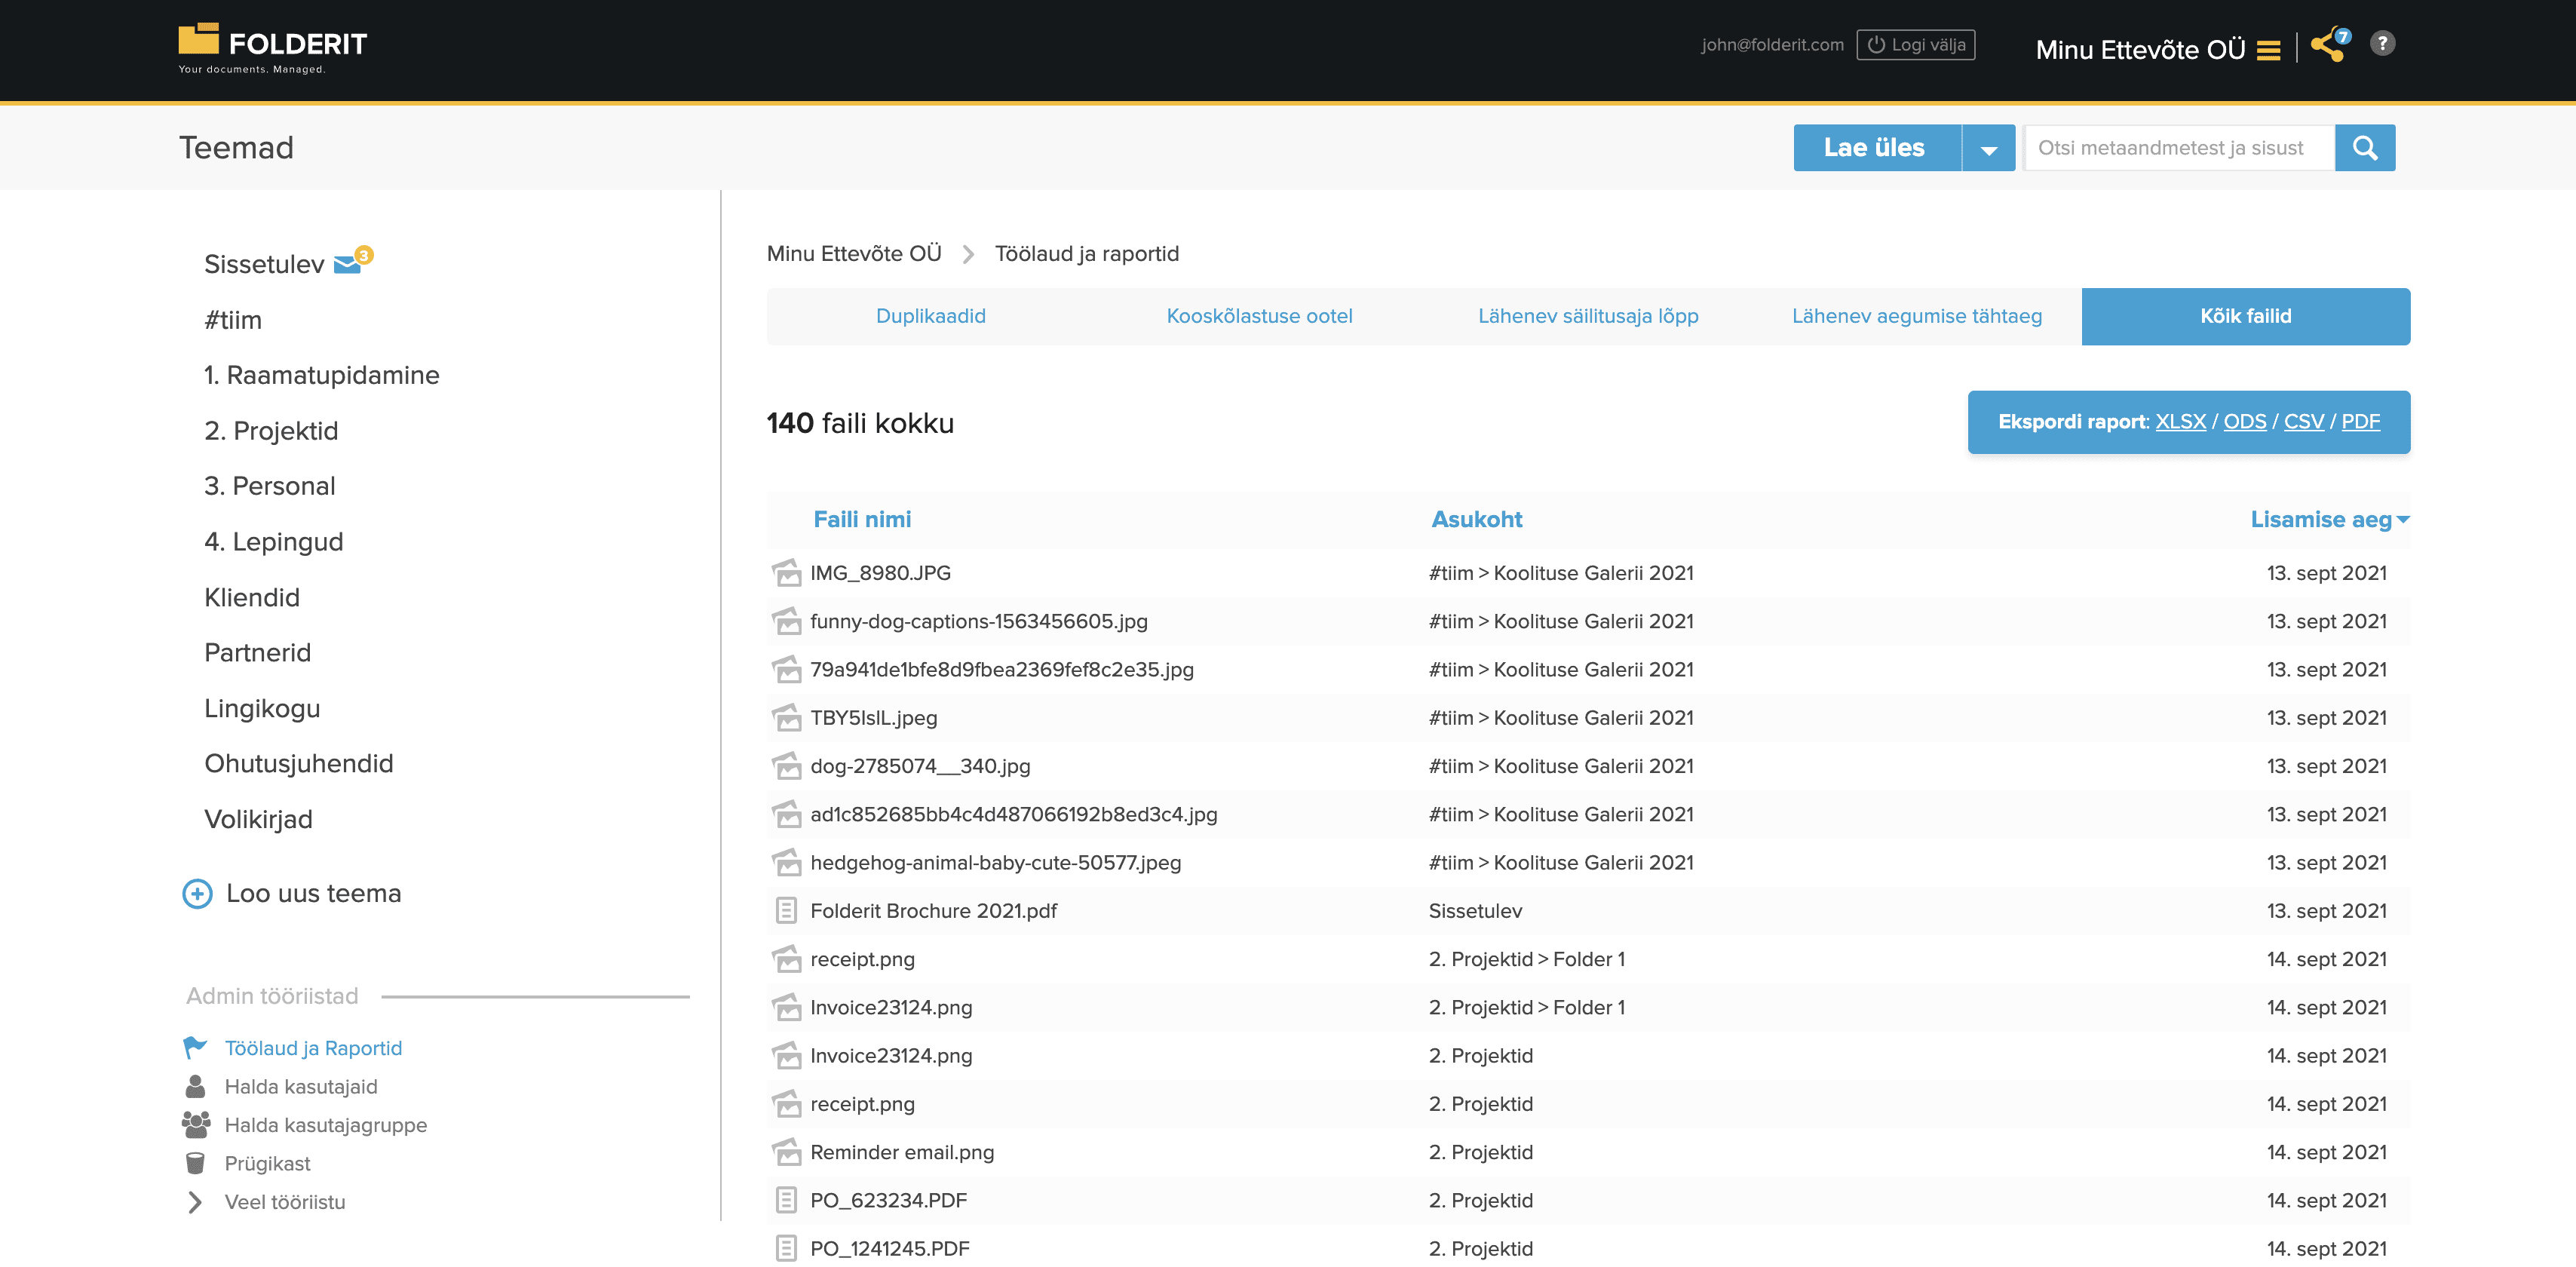Focus the Otsi metaandmetest ja sisust field
Screen dimensions: 2576x1267
(x=2180, y=148)
